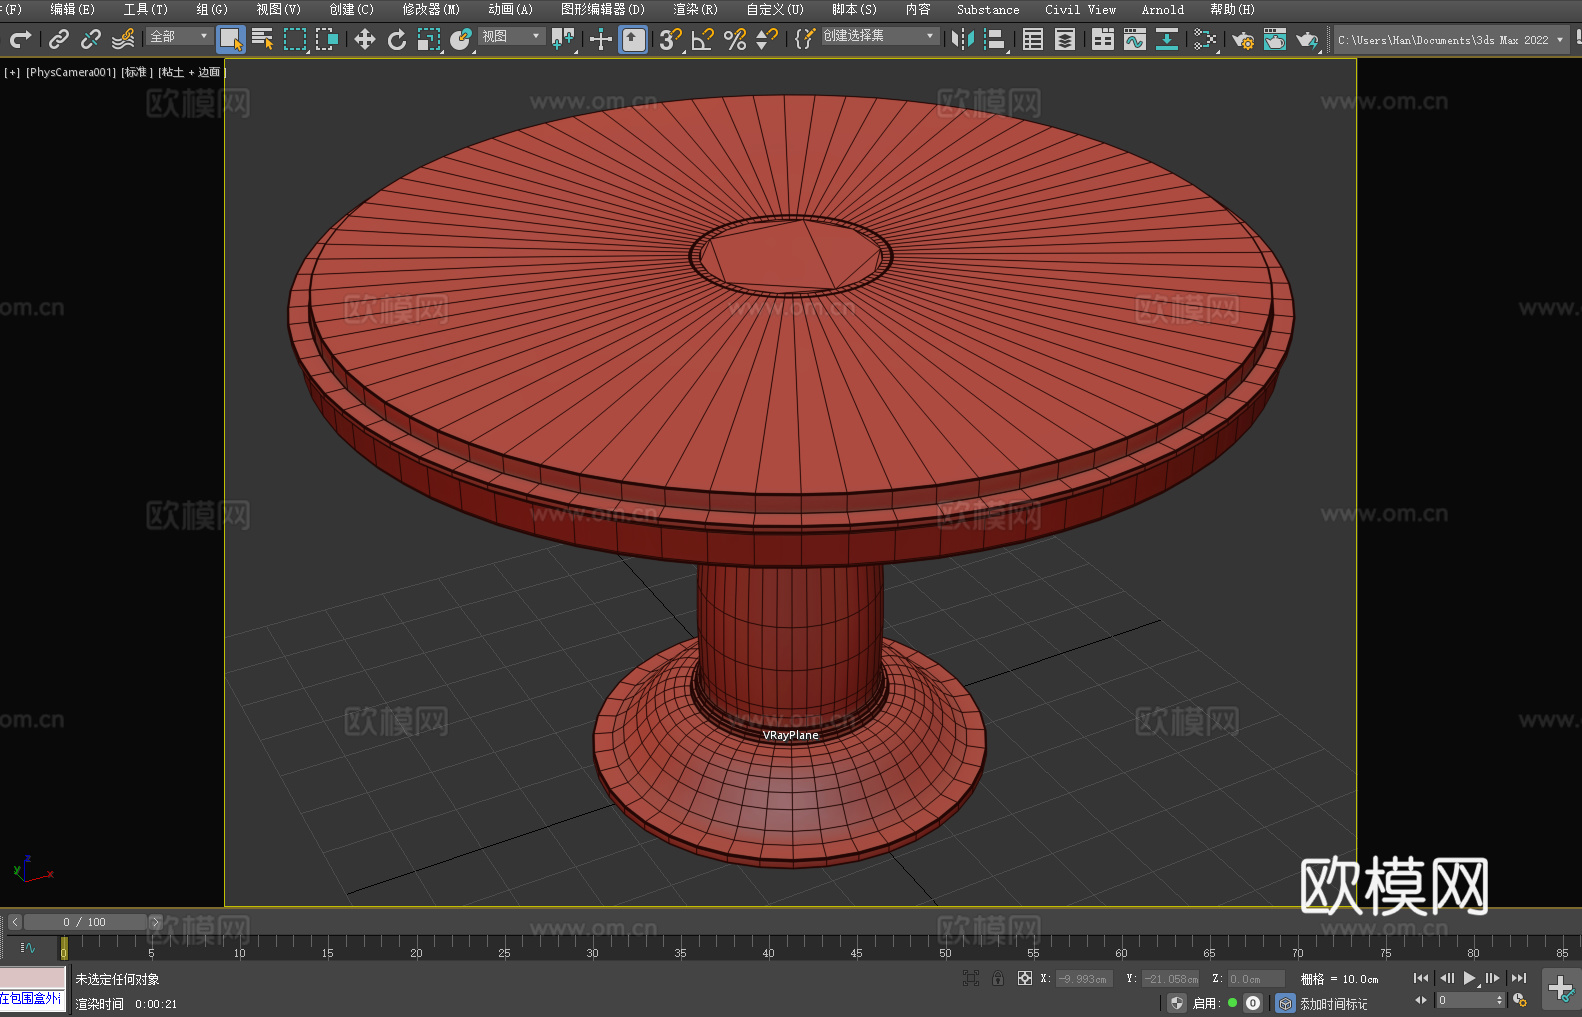Select the Scale tool
The width and height of the screenshot is (1582, 1017).
click(429, 39)
